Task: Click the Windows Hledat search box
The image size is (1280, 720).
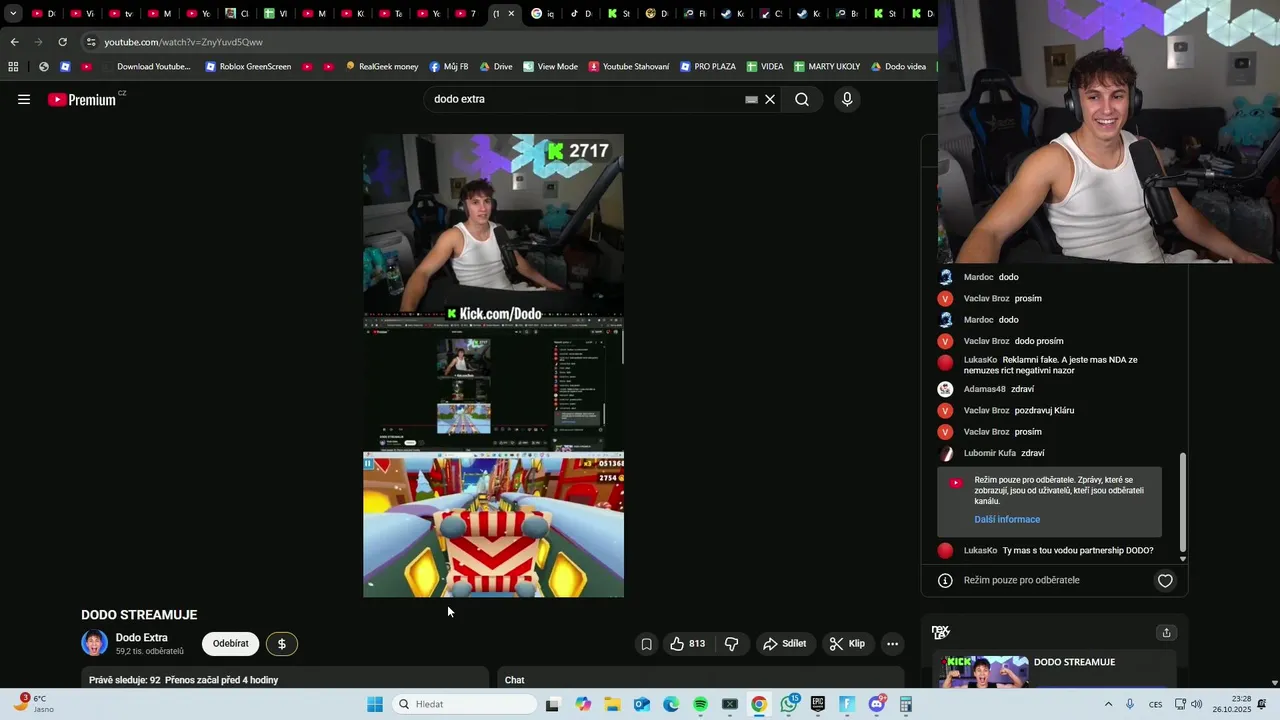Action: point(466,704)
